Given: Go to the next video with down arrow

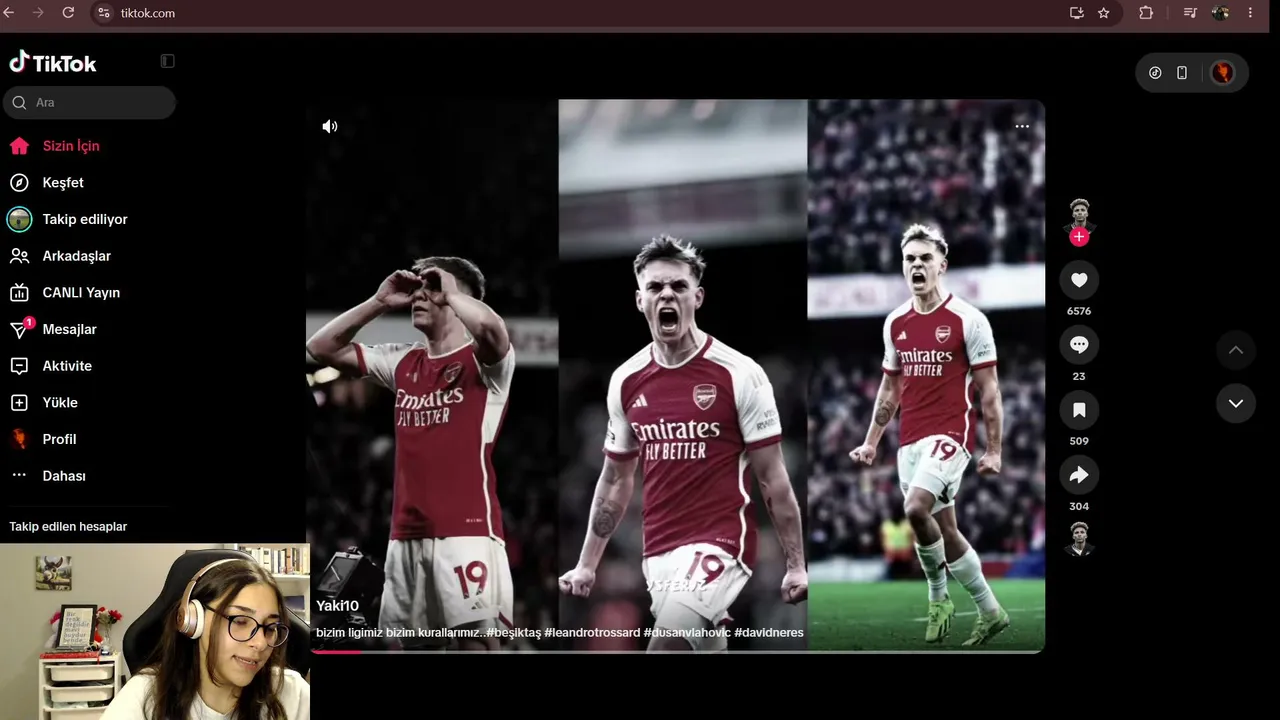Looking at the screenshot, I should tap(1236, 403).
